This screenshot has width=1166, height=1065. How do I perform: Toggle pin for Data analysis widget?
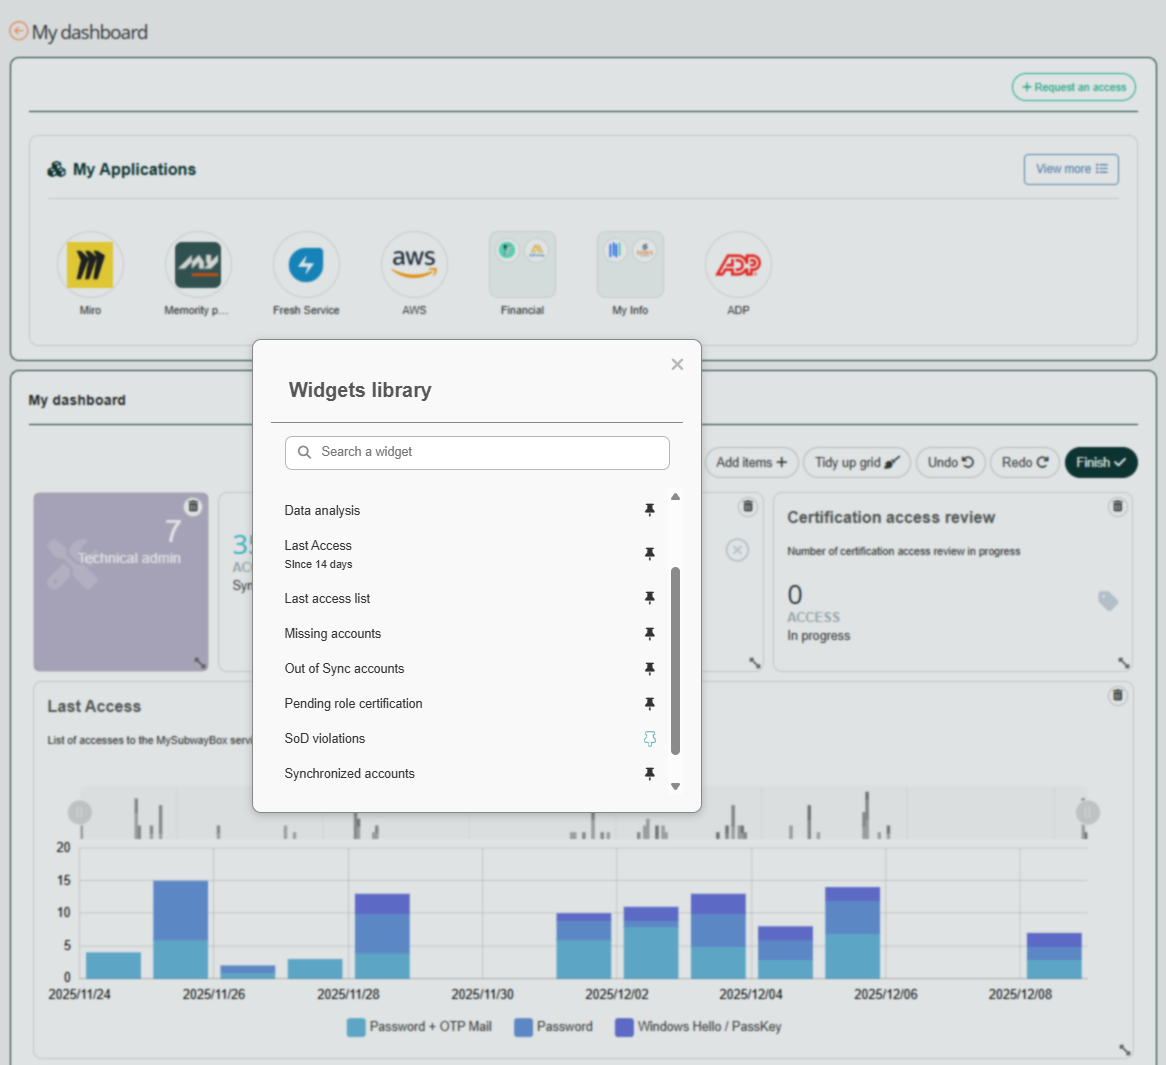point(649,510)
